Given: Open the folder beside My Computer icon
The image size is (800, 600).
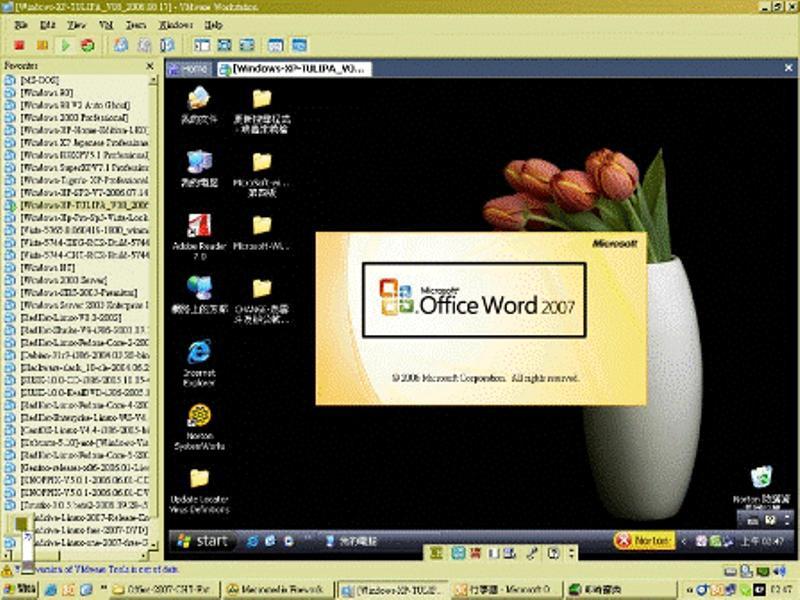Looking at the screenshot, I should coord(262,174).
